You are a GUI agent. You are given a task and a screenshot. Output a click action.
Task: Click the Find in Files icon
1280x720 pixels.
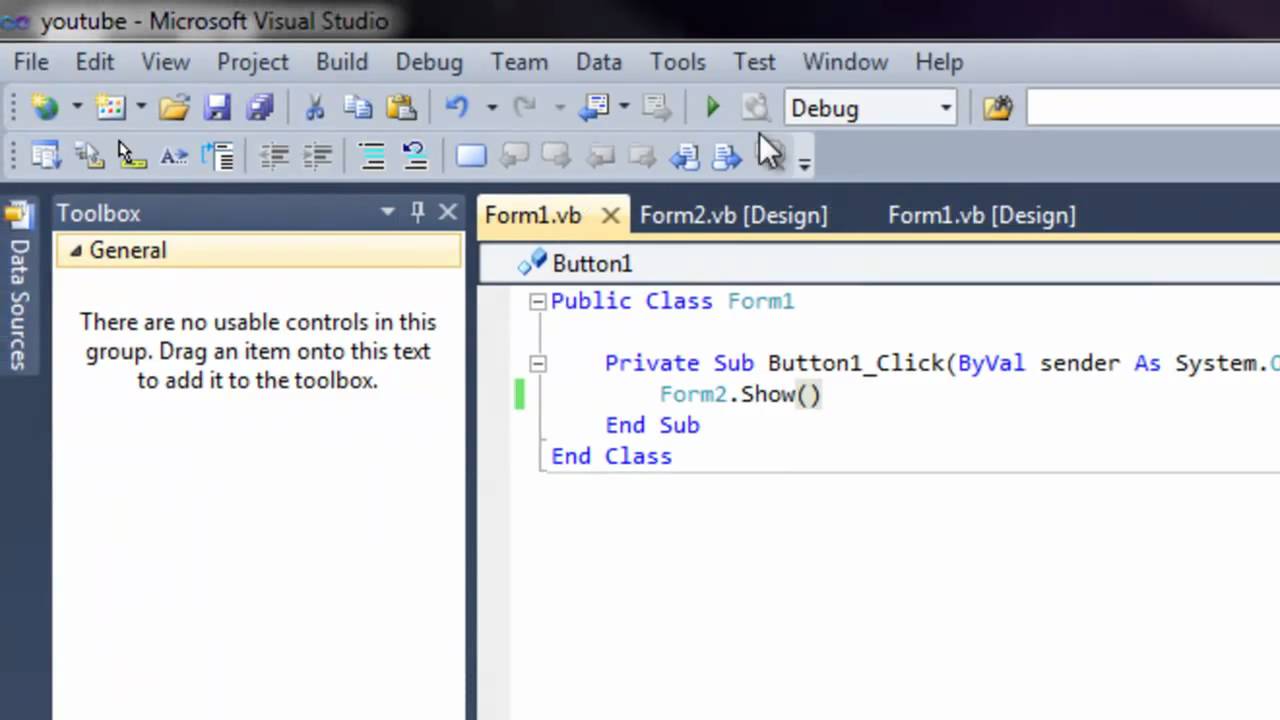(997, 107)
